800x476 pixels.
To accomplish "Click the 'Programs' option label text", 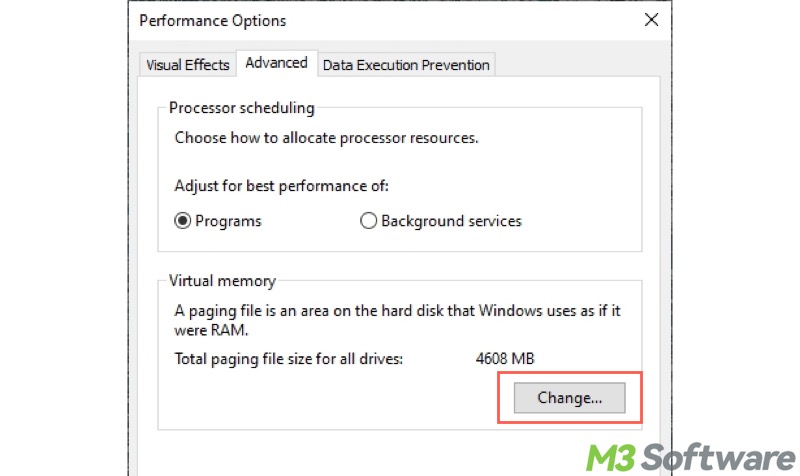I will (x=228, y=221).
